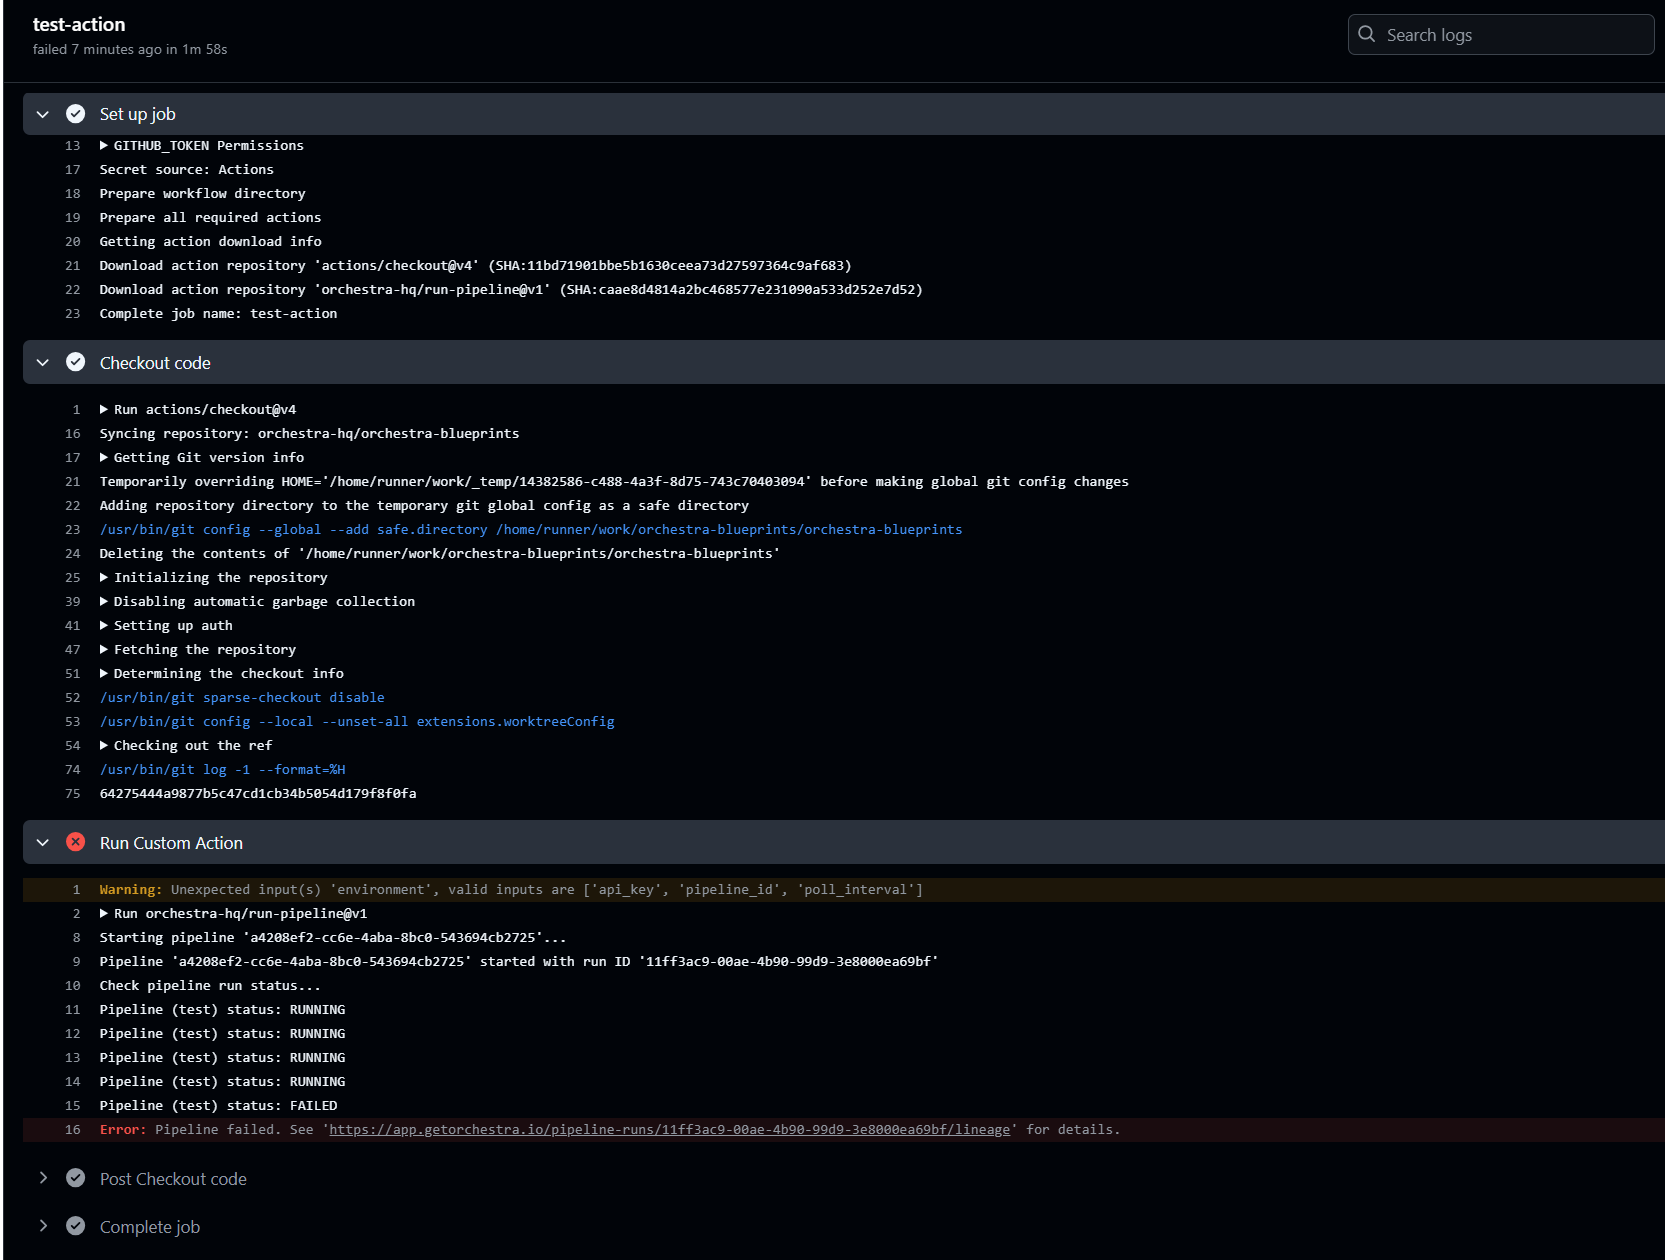Expand Run orchestra-hq/run-pipeline@v1 details
The image size is (1665, 1260).
tap(104, 913)
